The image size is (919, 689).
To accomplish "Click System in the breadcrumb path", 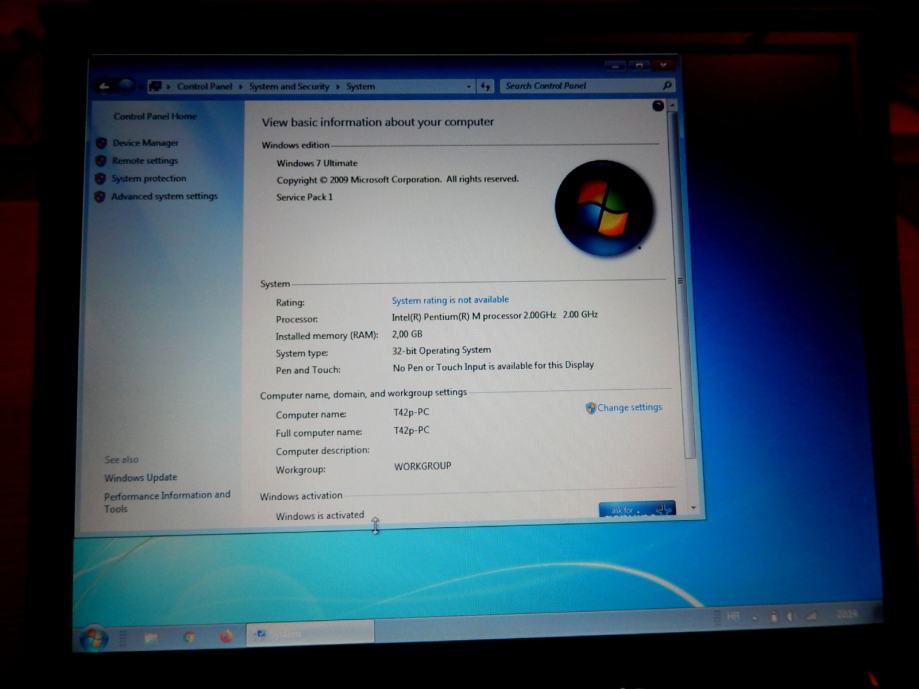I will (360, 86).
